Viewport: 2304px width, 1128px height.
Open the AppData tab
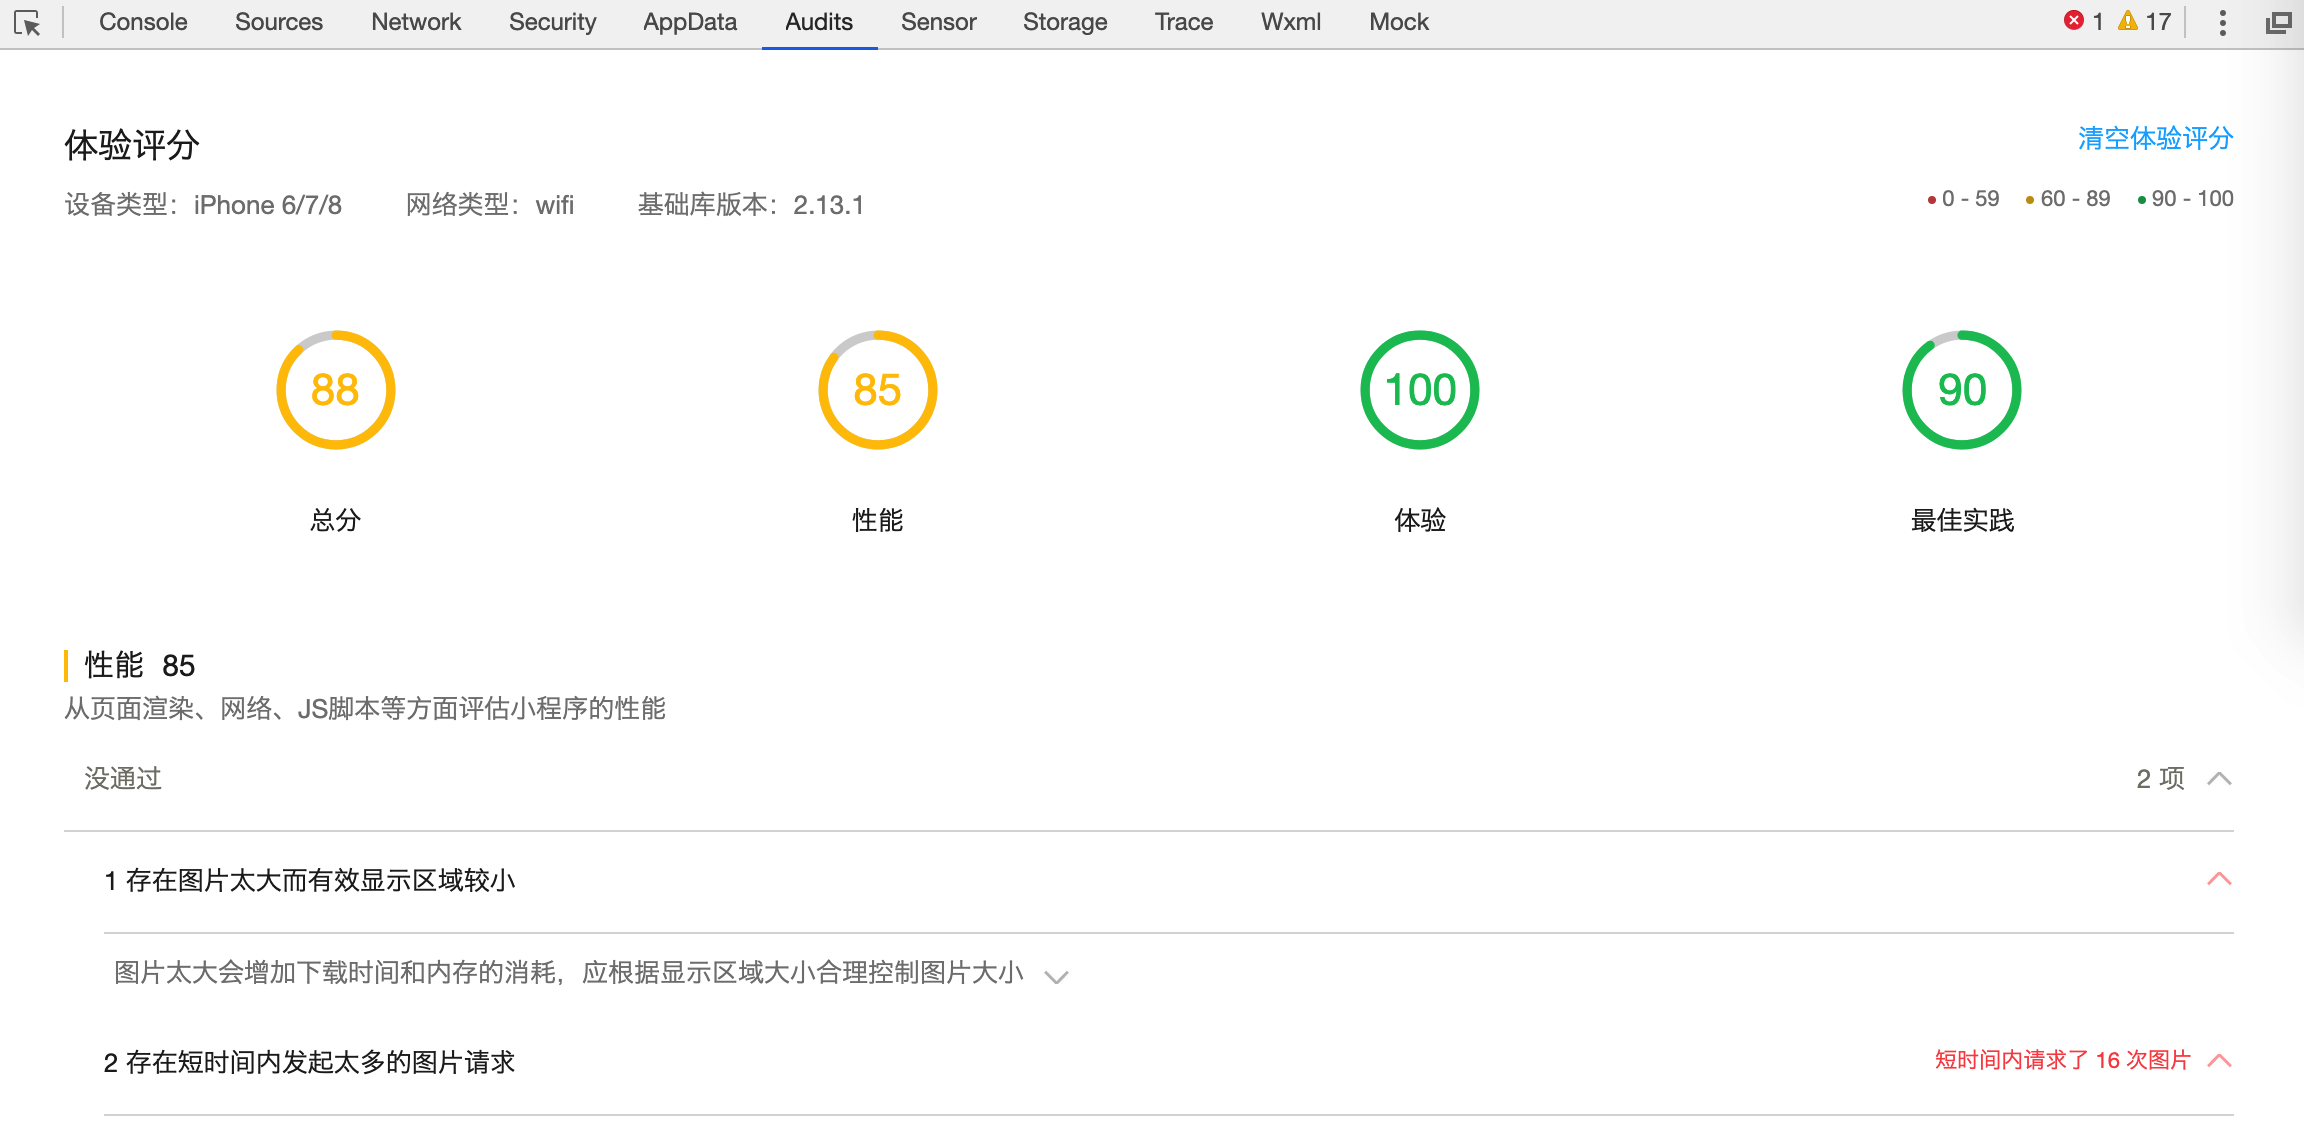click(x=689, y=22)
